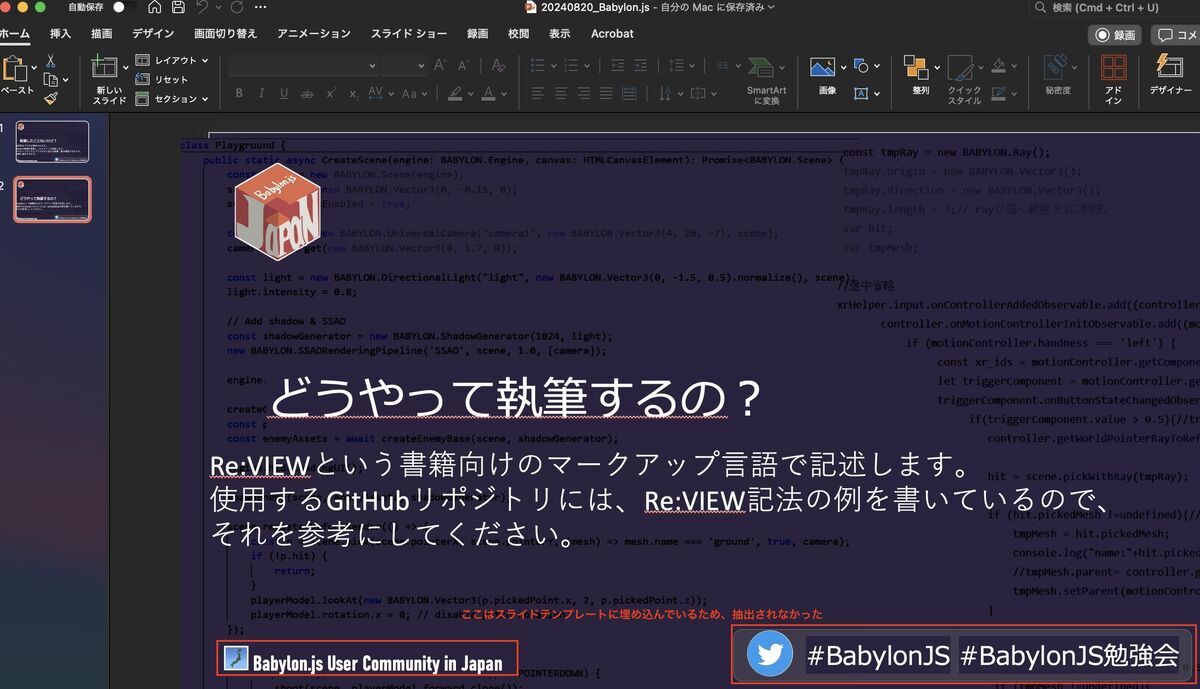Screen dimensions: 1200x689
Task: Open the shape fill color
Action: coord(998,66)
